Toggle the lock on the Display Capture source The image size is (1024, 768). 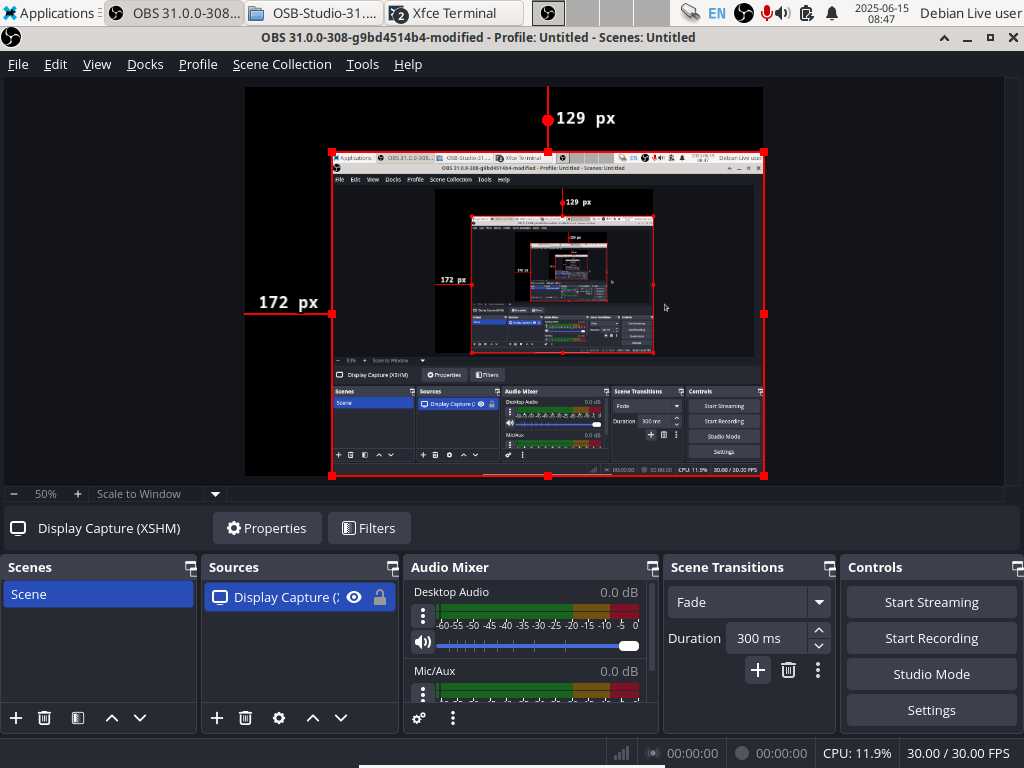coord(380,597)
